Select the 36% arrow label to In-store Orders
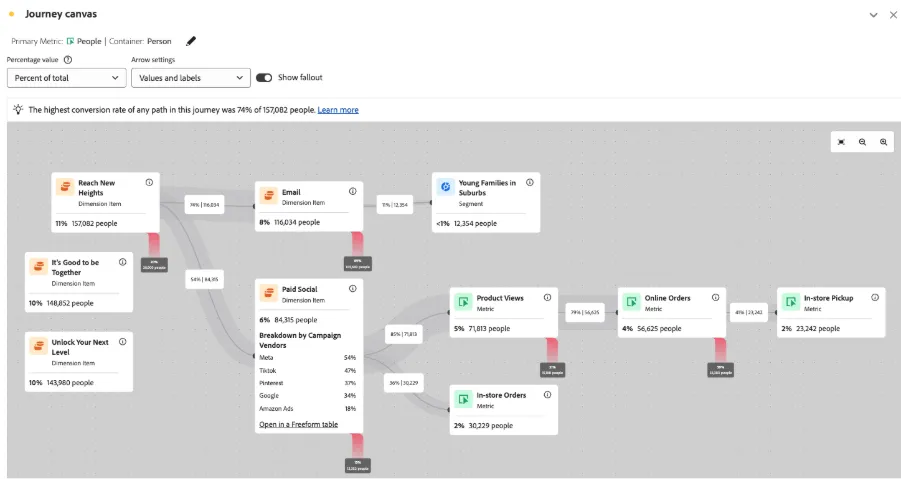This screenshot has width=901, height=480. click(404, 383)
